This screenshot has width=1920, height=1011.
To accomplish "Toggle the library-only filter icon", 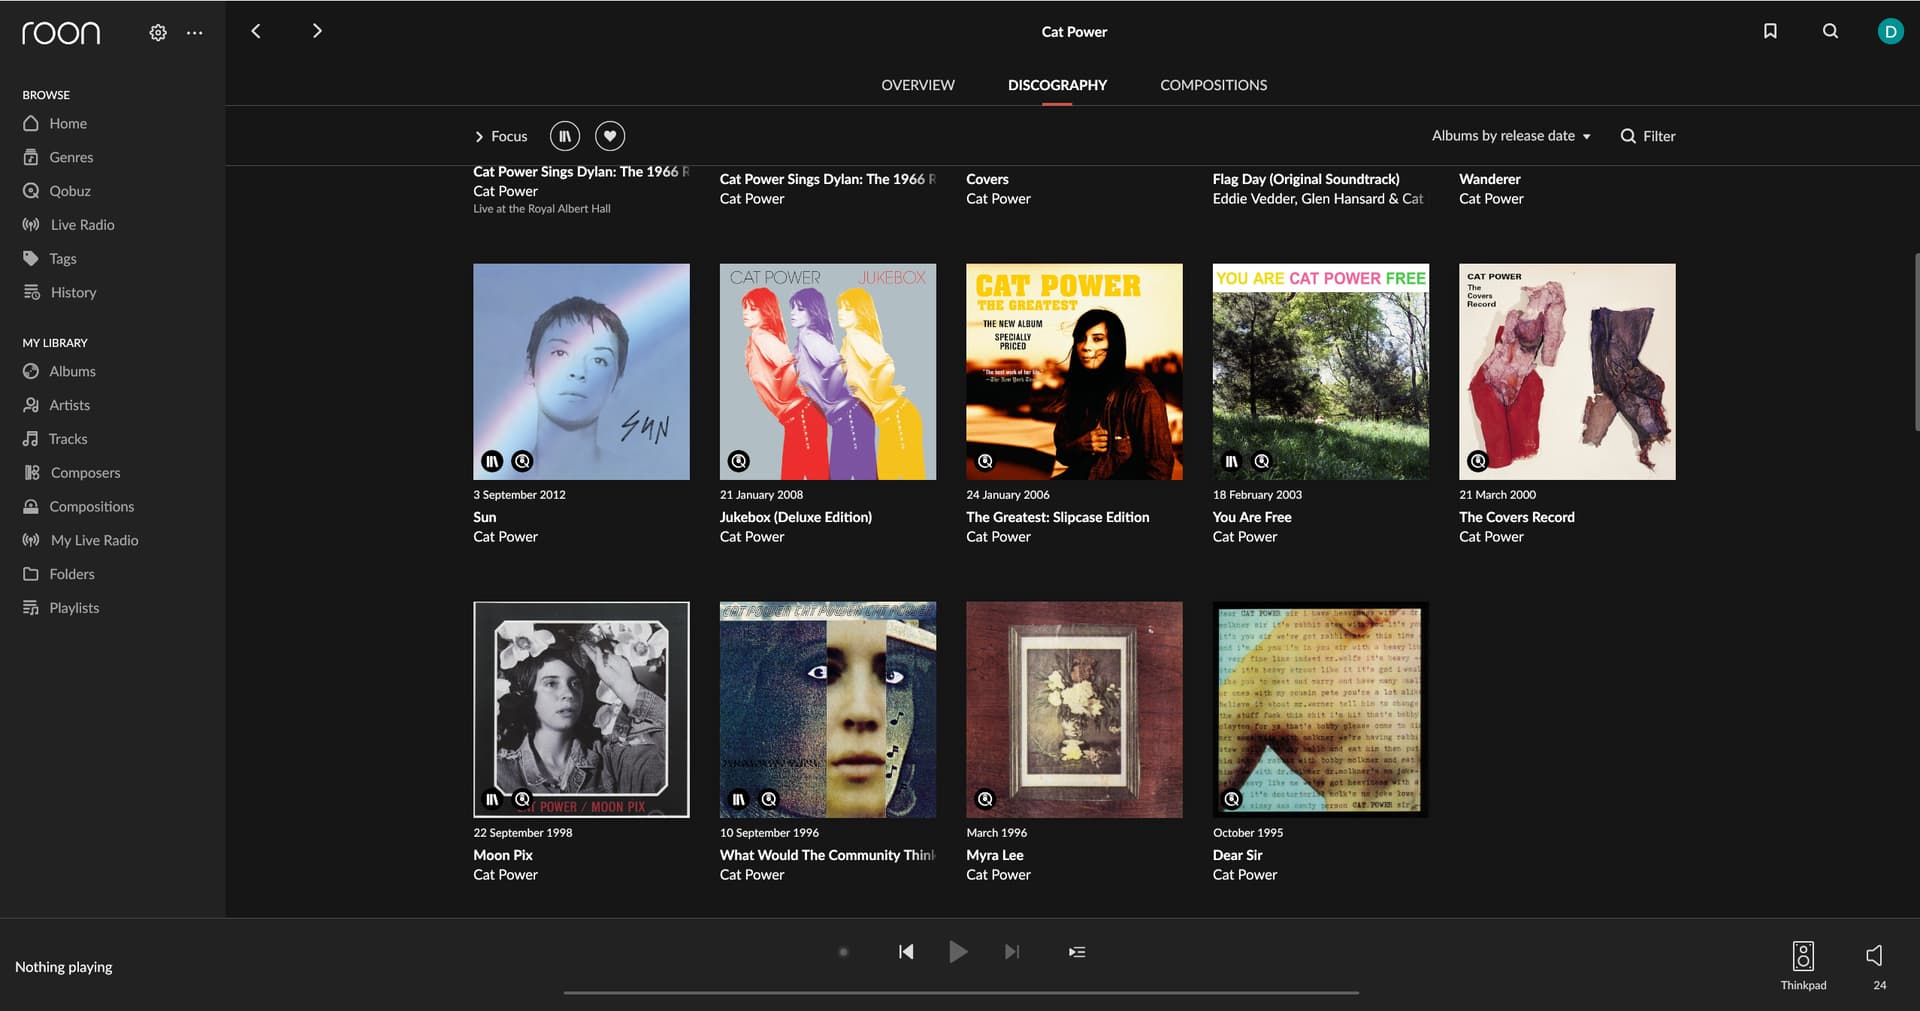I will pyautogui.click(x=565, y=136).
